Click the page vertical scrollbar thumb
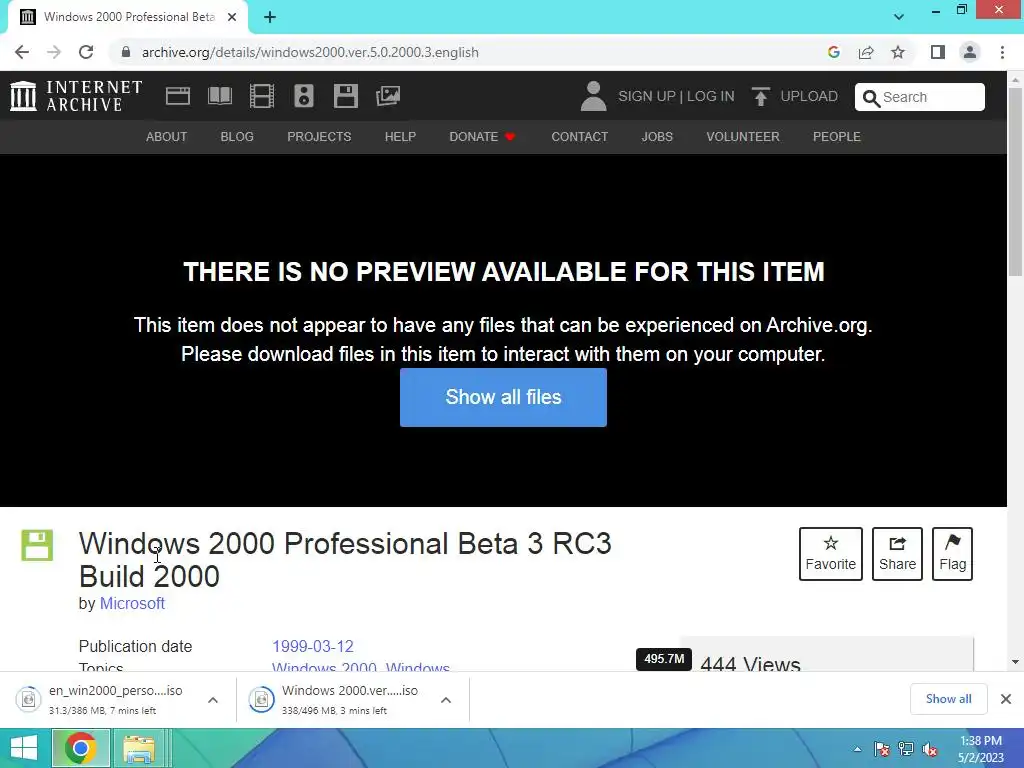The width and height of the screenshot is (1024, 768). 1015,182
